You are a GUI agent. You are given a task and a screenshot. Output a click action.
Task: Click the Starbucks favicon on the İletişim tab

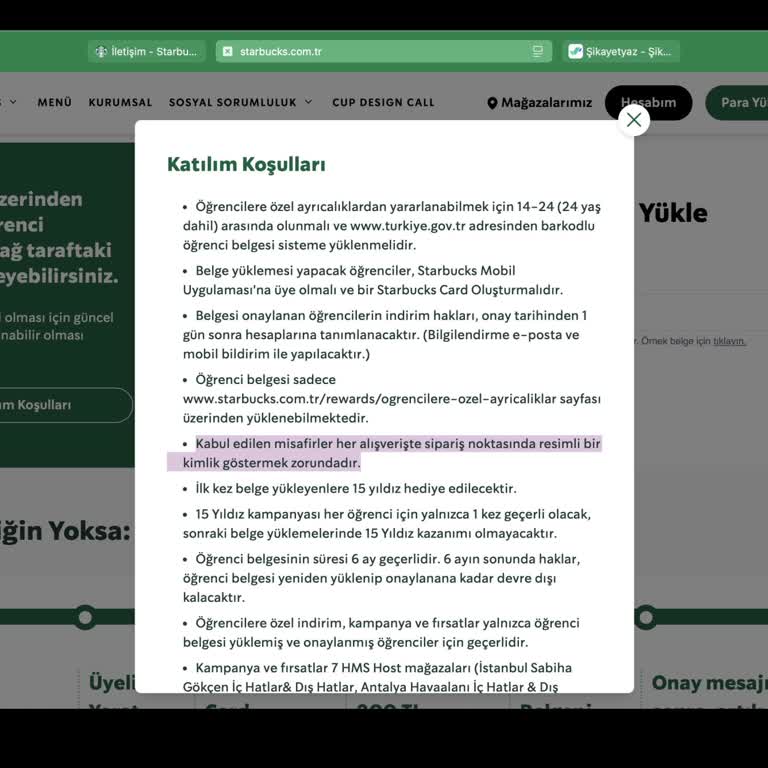(101, 51)
